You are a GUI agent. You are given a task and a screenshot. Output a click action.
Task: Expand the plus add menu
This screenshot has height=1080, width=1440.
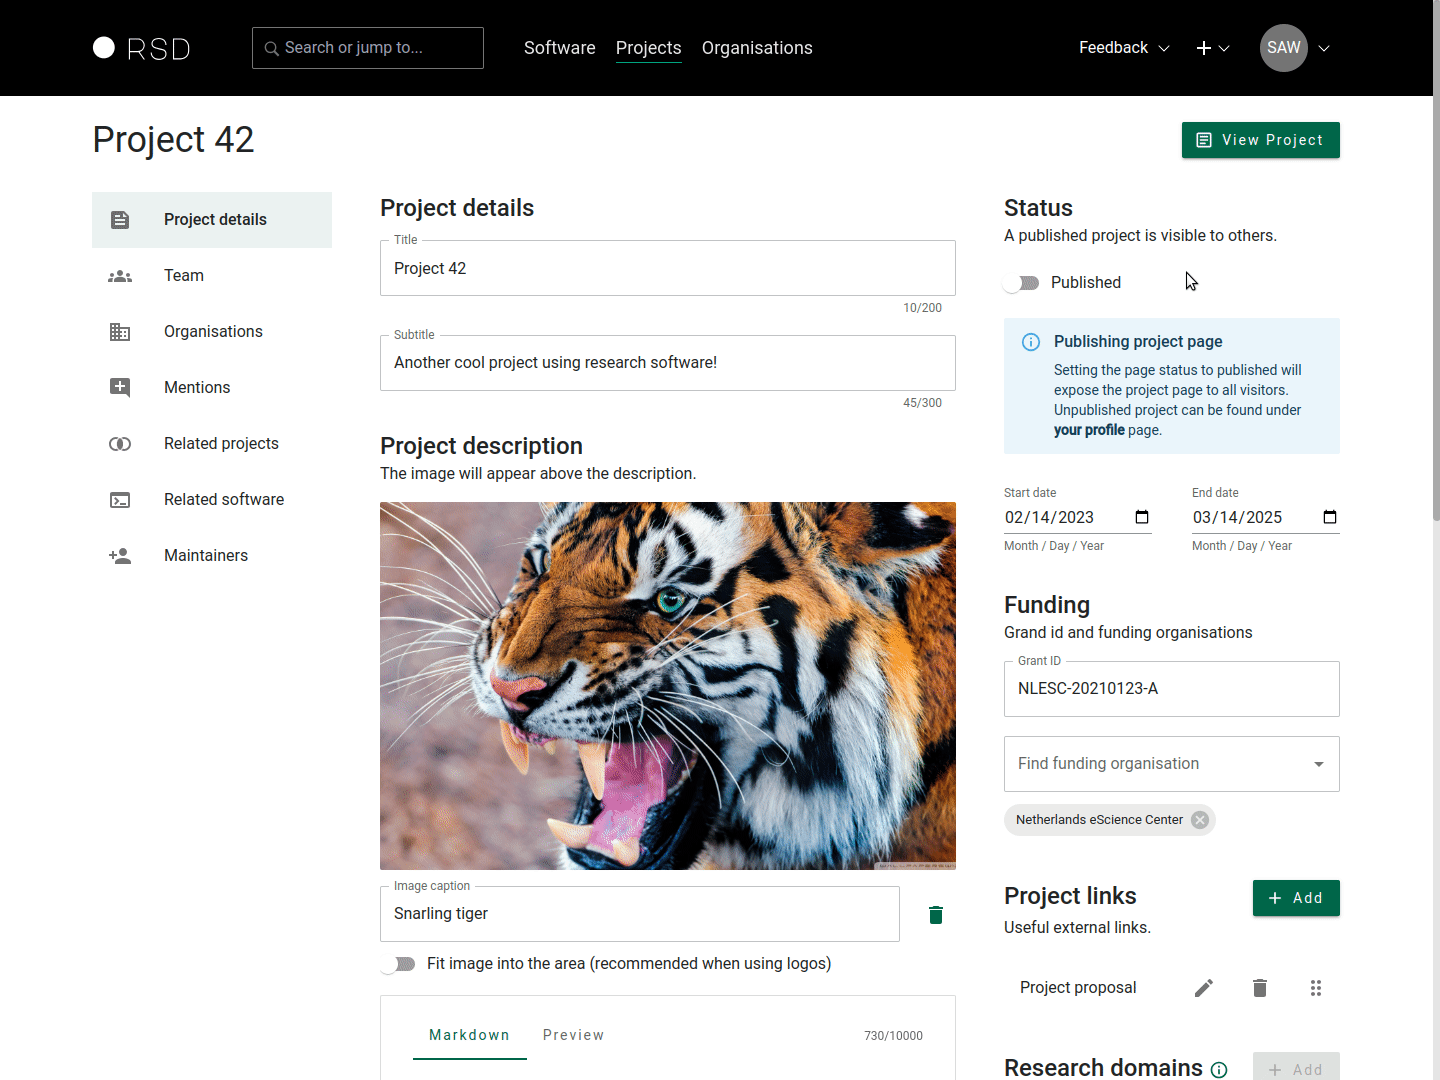click(1212, 48)
